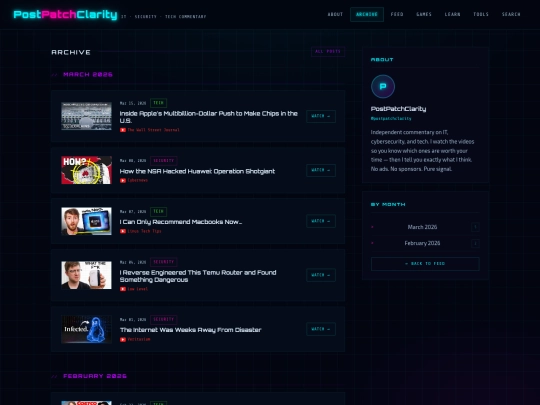Click the @postpatchclarity handle link
Image resolution: width=540 pixels, height=405 pixels.
point(391,118)
